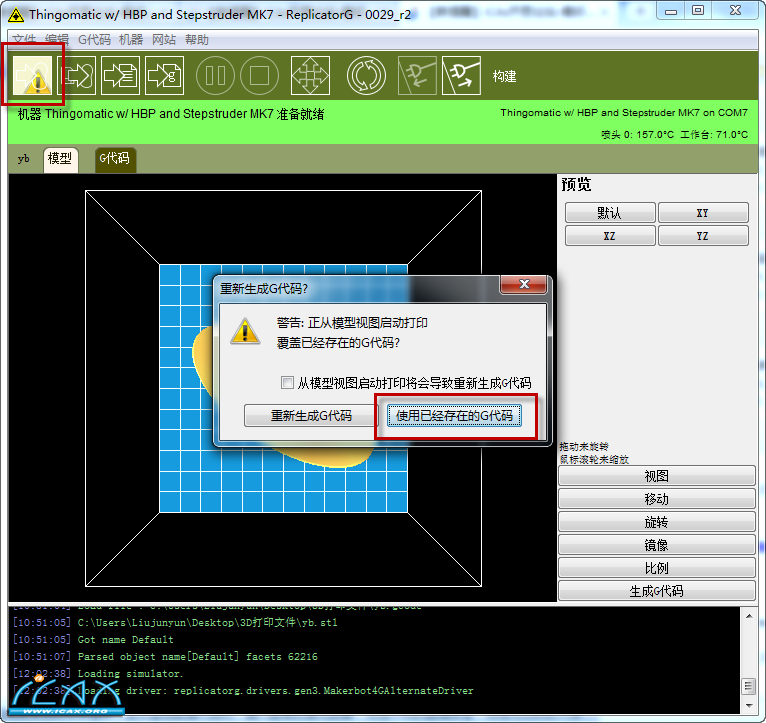Click the ReplicatorG title bar app icon
Screen dimensions: 766x723
click(x=16, y=15)
